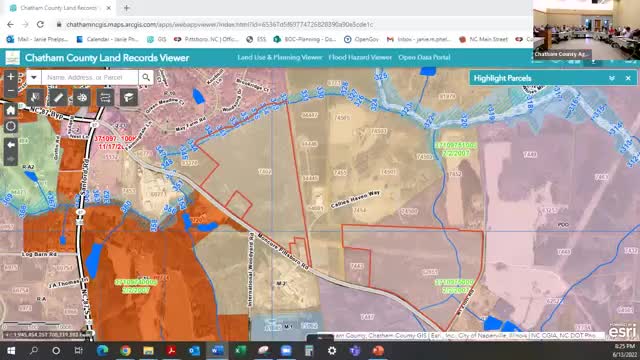Open the GIS bookmark

[156, 39]
